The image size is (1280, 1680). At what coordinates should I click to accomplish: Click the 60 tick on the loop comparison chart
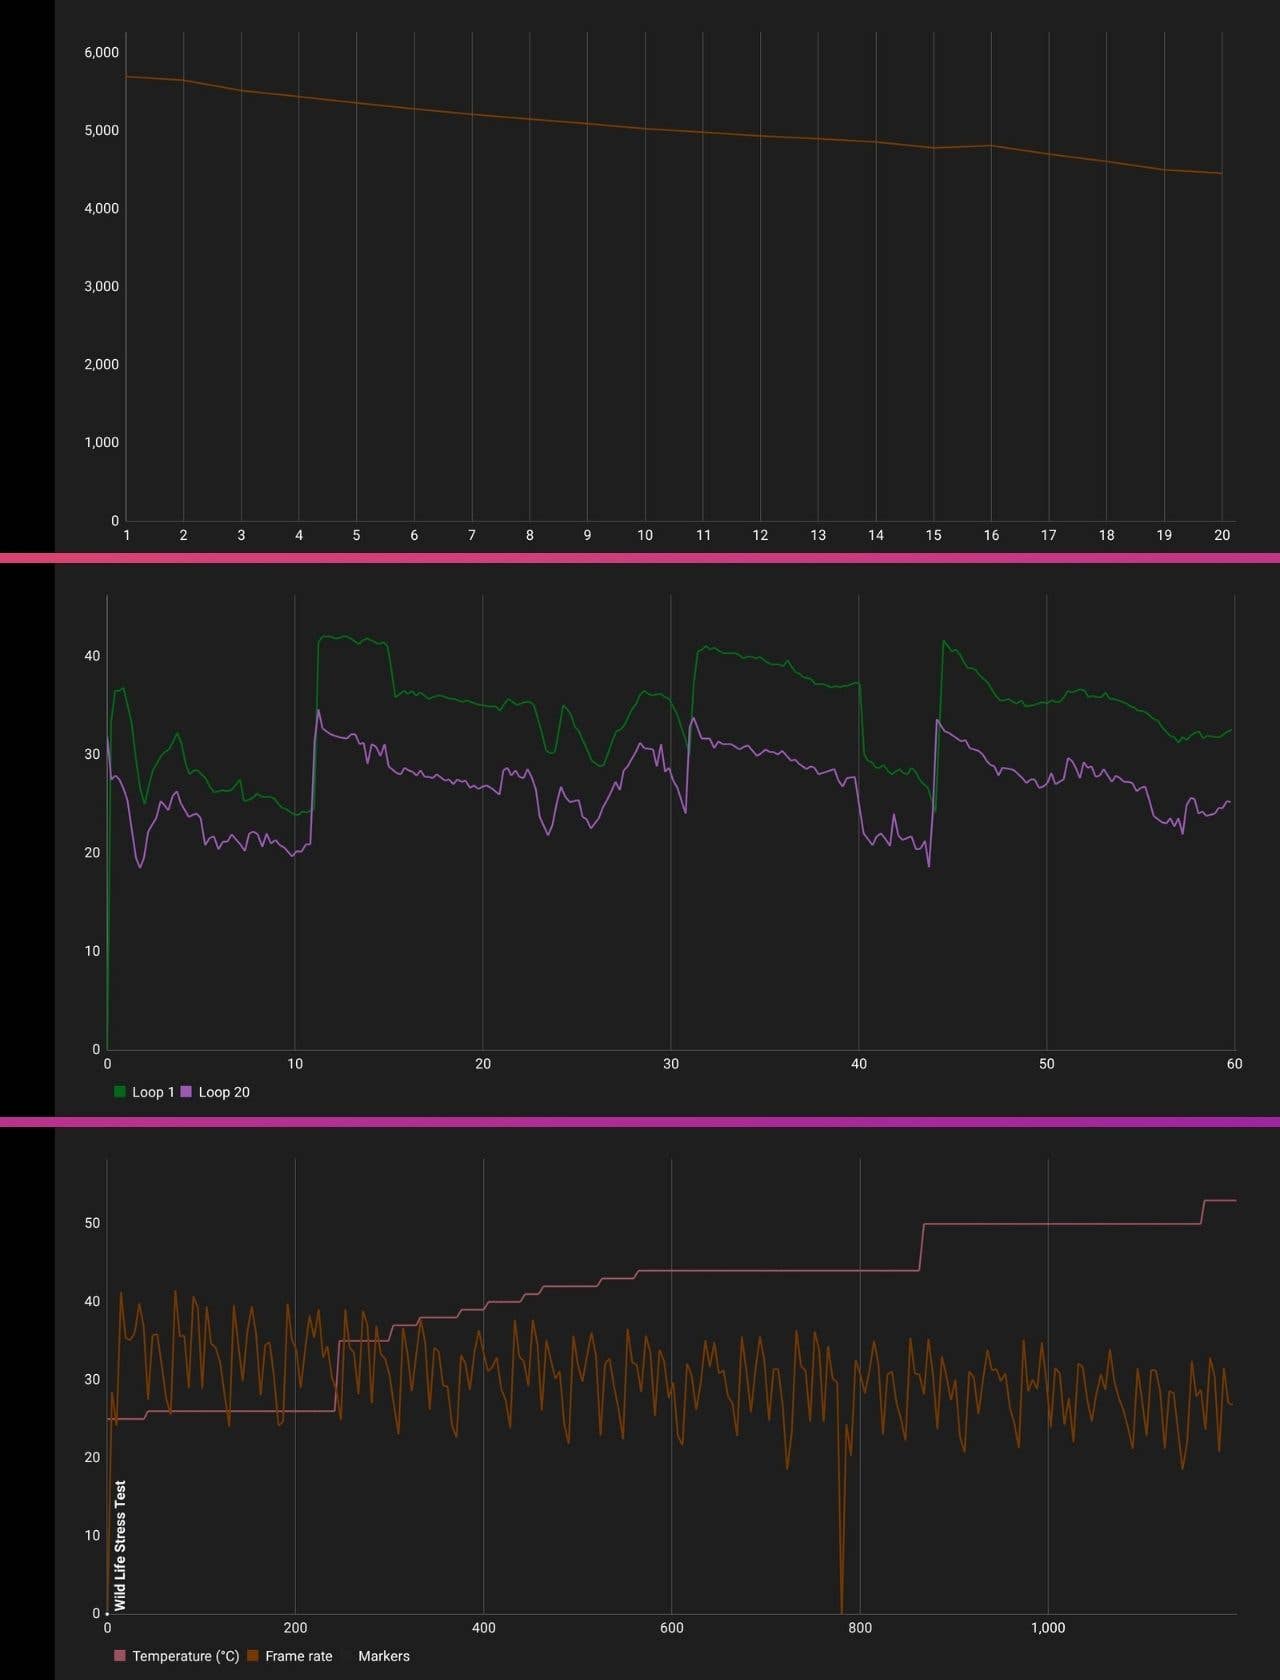pos(1234,1064)
